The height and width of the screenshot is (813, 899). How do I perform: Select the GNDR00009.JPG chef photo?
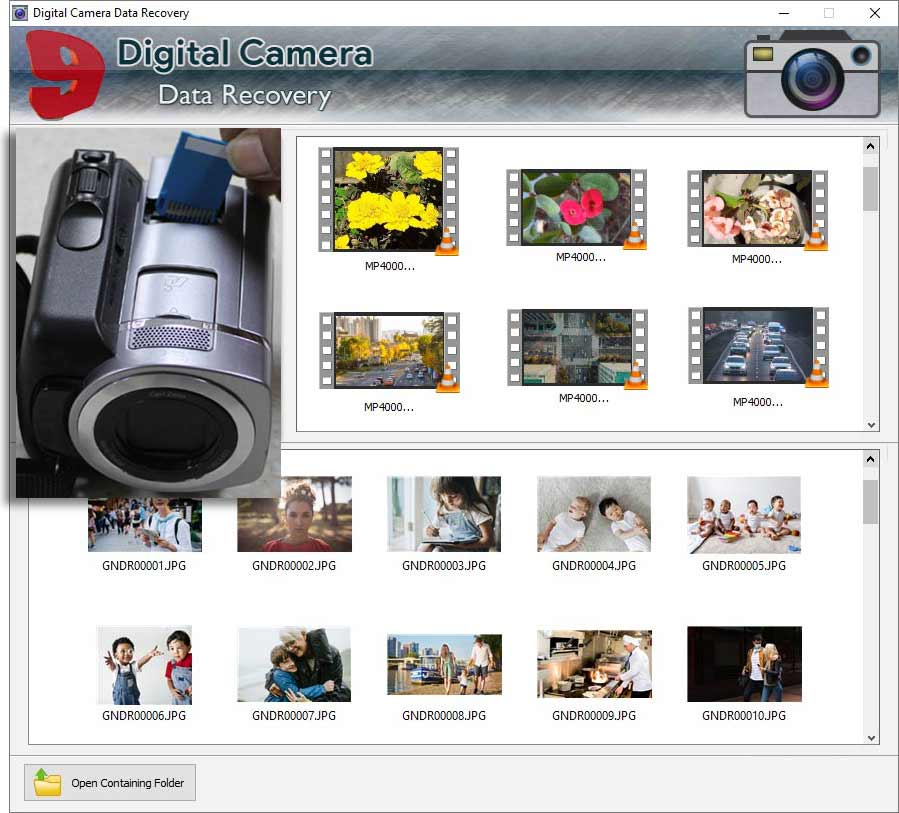click(x=594, y=663)
